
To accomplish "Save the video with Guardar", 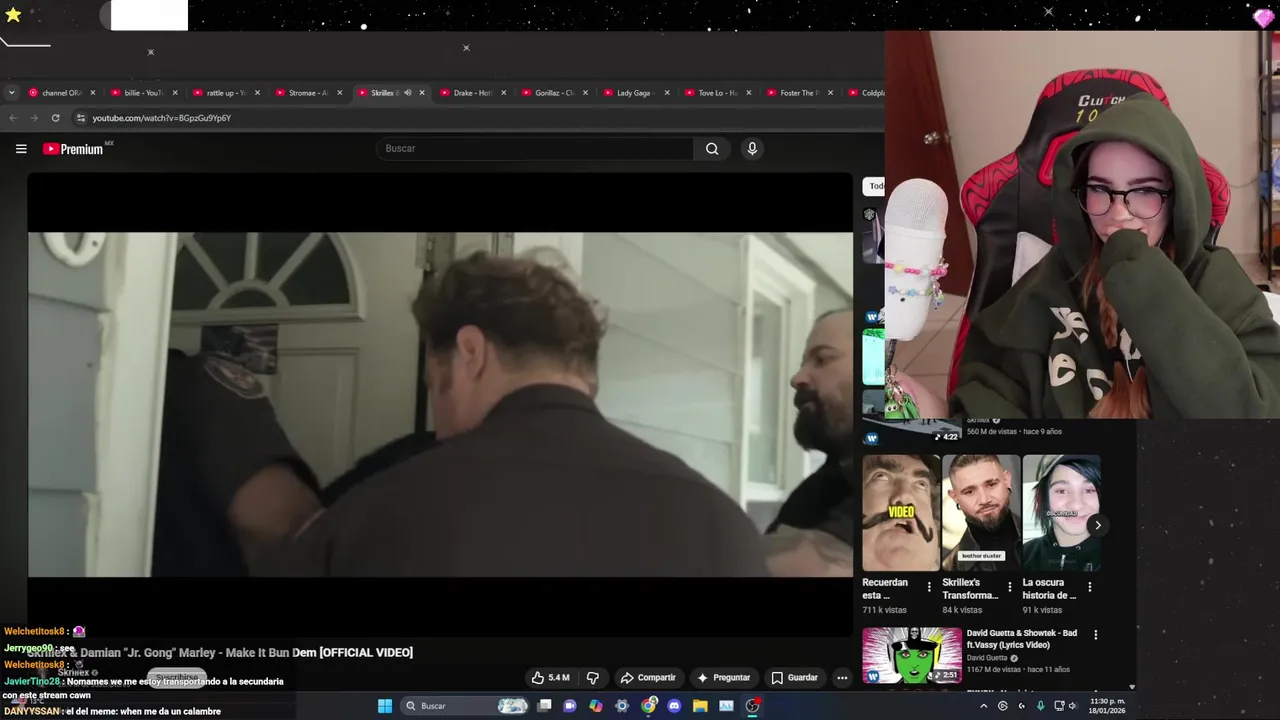I will coord(794,678).
